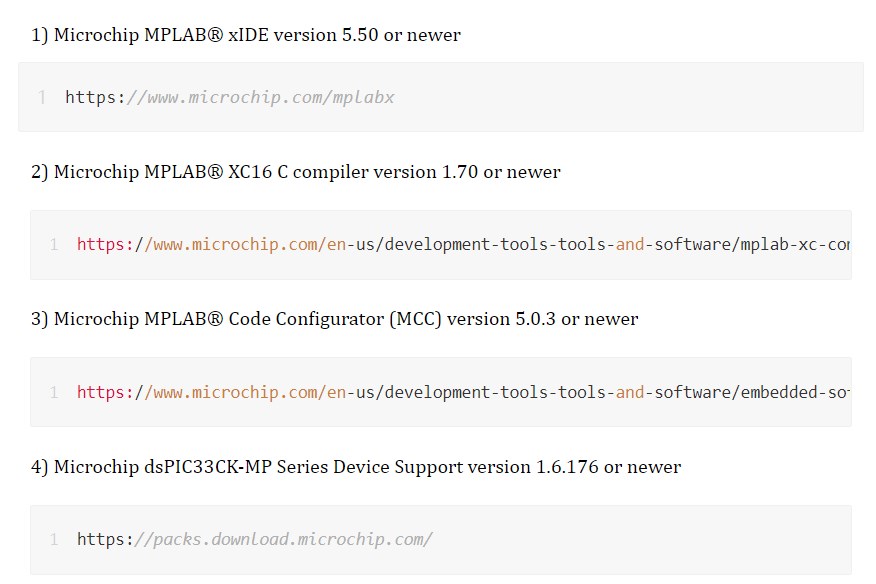
Task: Click the Code Configurator (MCC) version 5.0.3 heading
Action: coord(334,319)
